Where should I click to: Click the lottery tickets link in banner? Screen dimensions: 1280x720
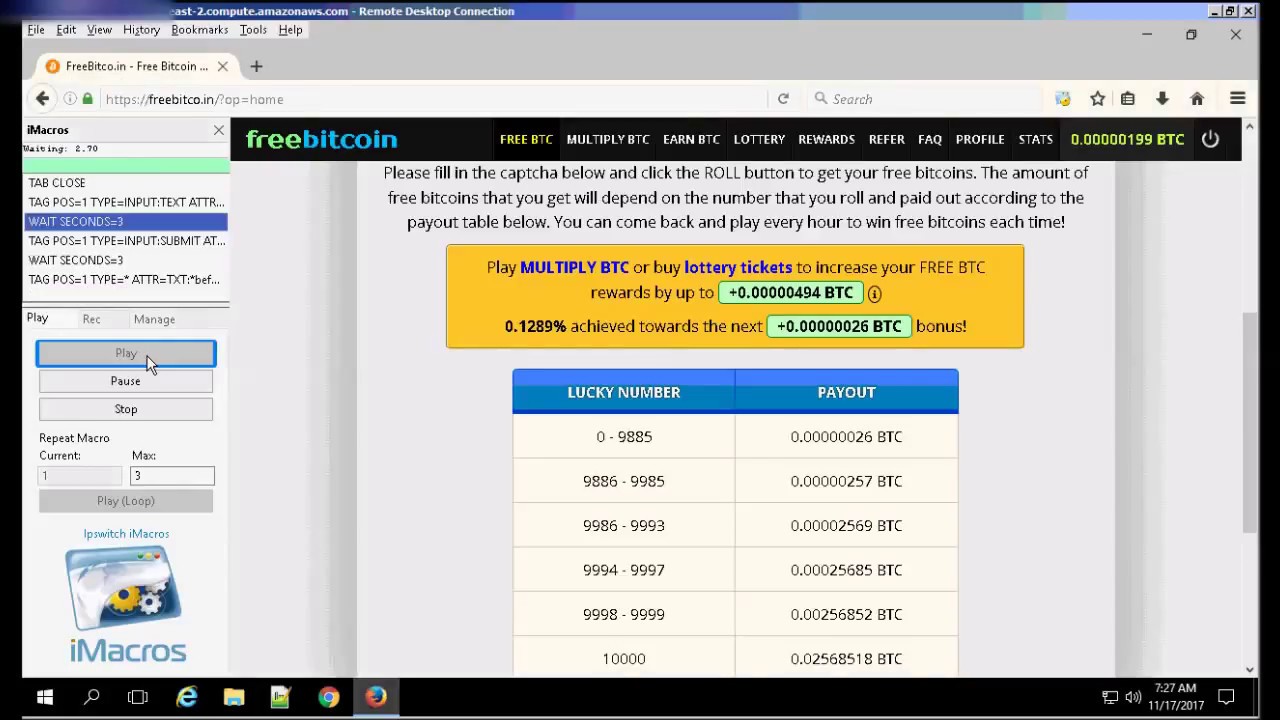coord(738,267)
